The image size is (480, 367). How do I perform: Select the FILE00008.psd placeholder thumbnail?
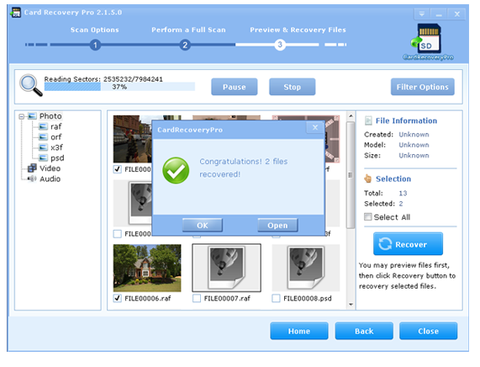point(306,268)
